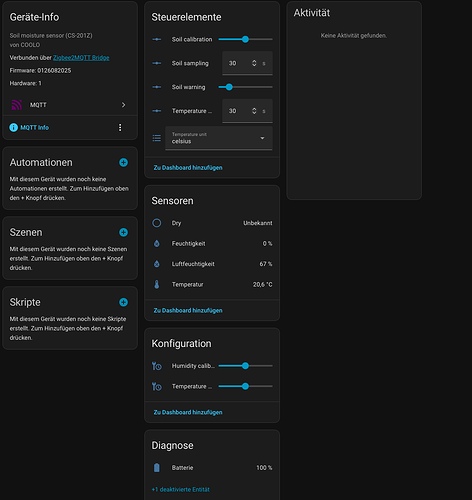The width and height of the screenshot is (472, 500).
Task: Click the Temperatur thermometer icon
Action: (157, 284)
